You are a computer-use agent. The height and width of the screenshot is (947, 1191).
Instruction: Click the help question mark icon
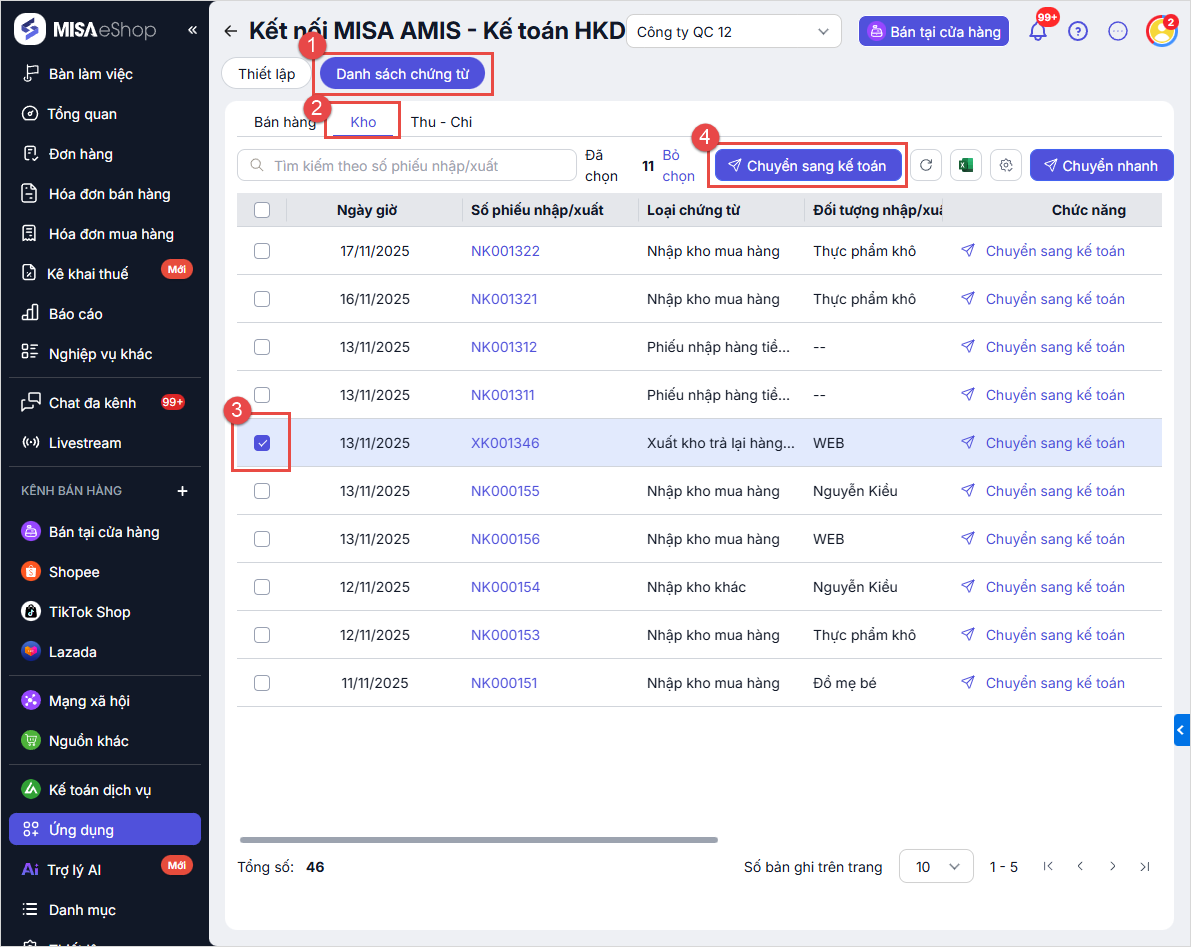[x=1077, y=31]
